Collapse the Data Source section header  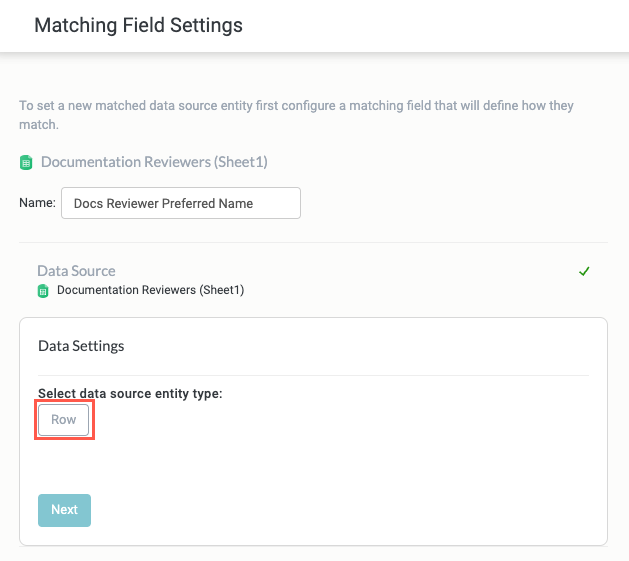pos(76,271)
